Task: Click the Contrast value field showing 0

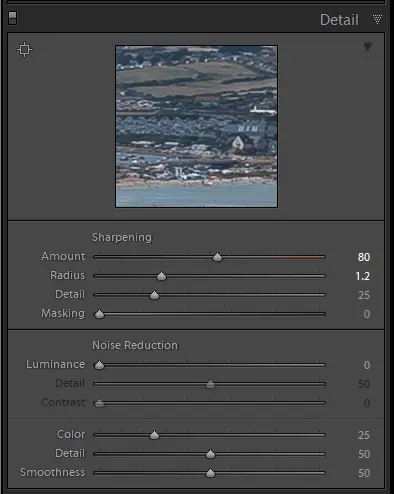Action: 367,403
